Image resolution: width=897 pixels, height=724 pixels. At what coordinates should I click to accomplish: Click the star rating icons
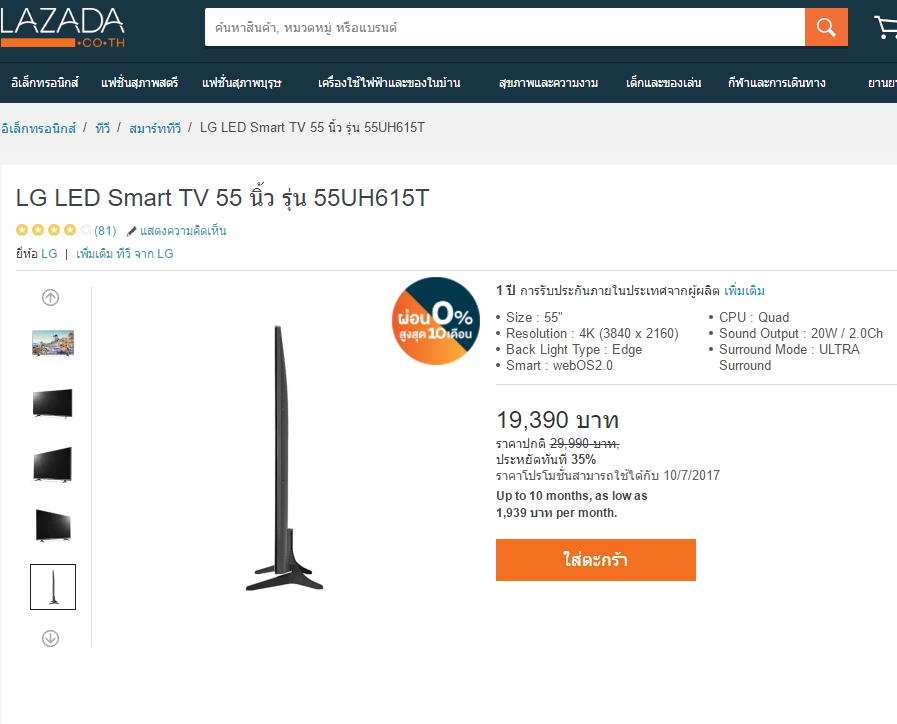(53, 230)
